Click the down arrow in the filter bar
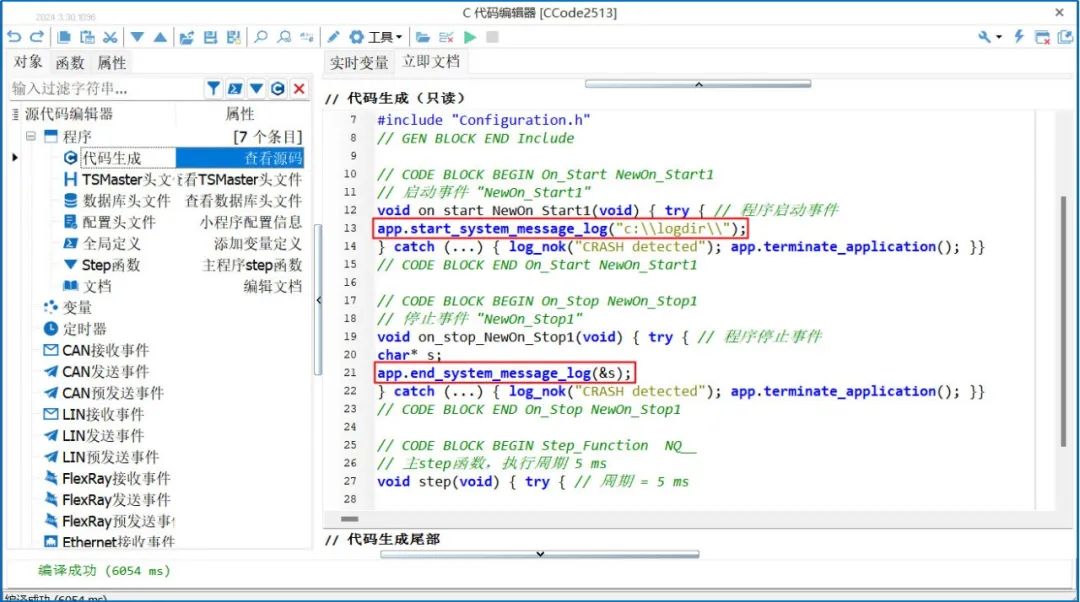The width and height of the screenshot is (1080, 602). (x=256, y=88)
